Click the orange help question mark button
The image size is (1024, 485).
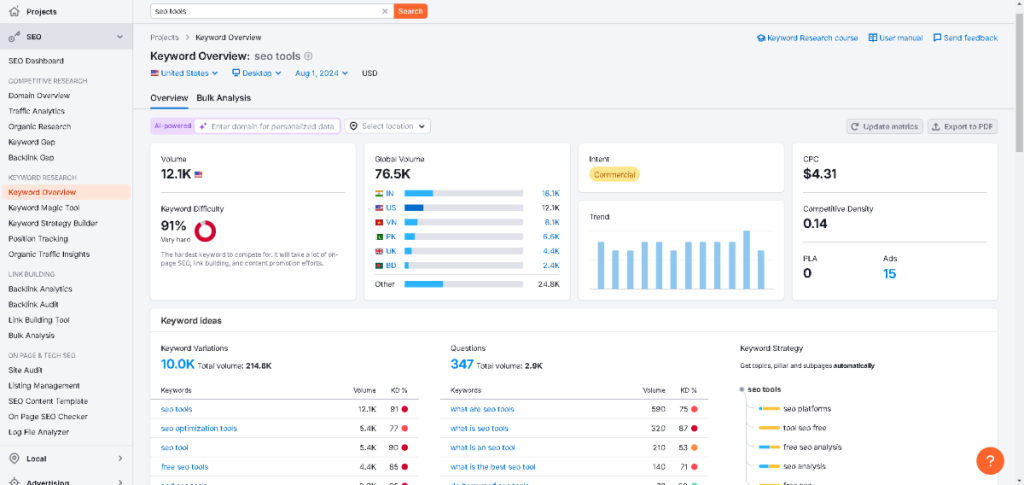coord(989,460)
